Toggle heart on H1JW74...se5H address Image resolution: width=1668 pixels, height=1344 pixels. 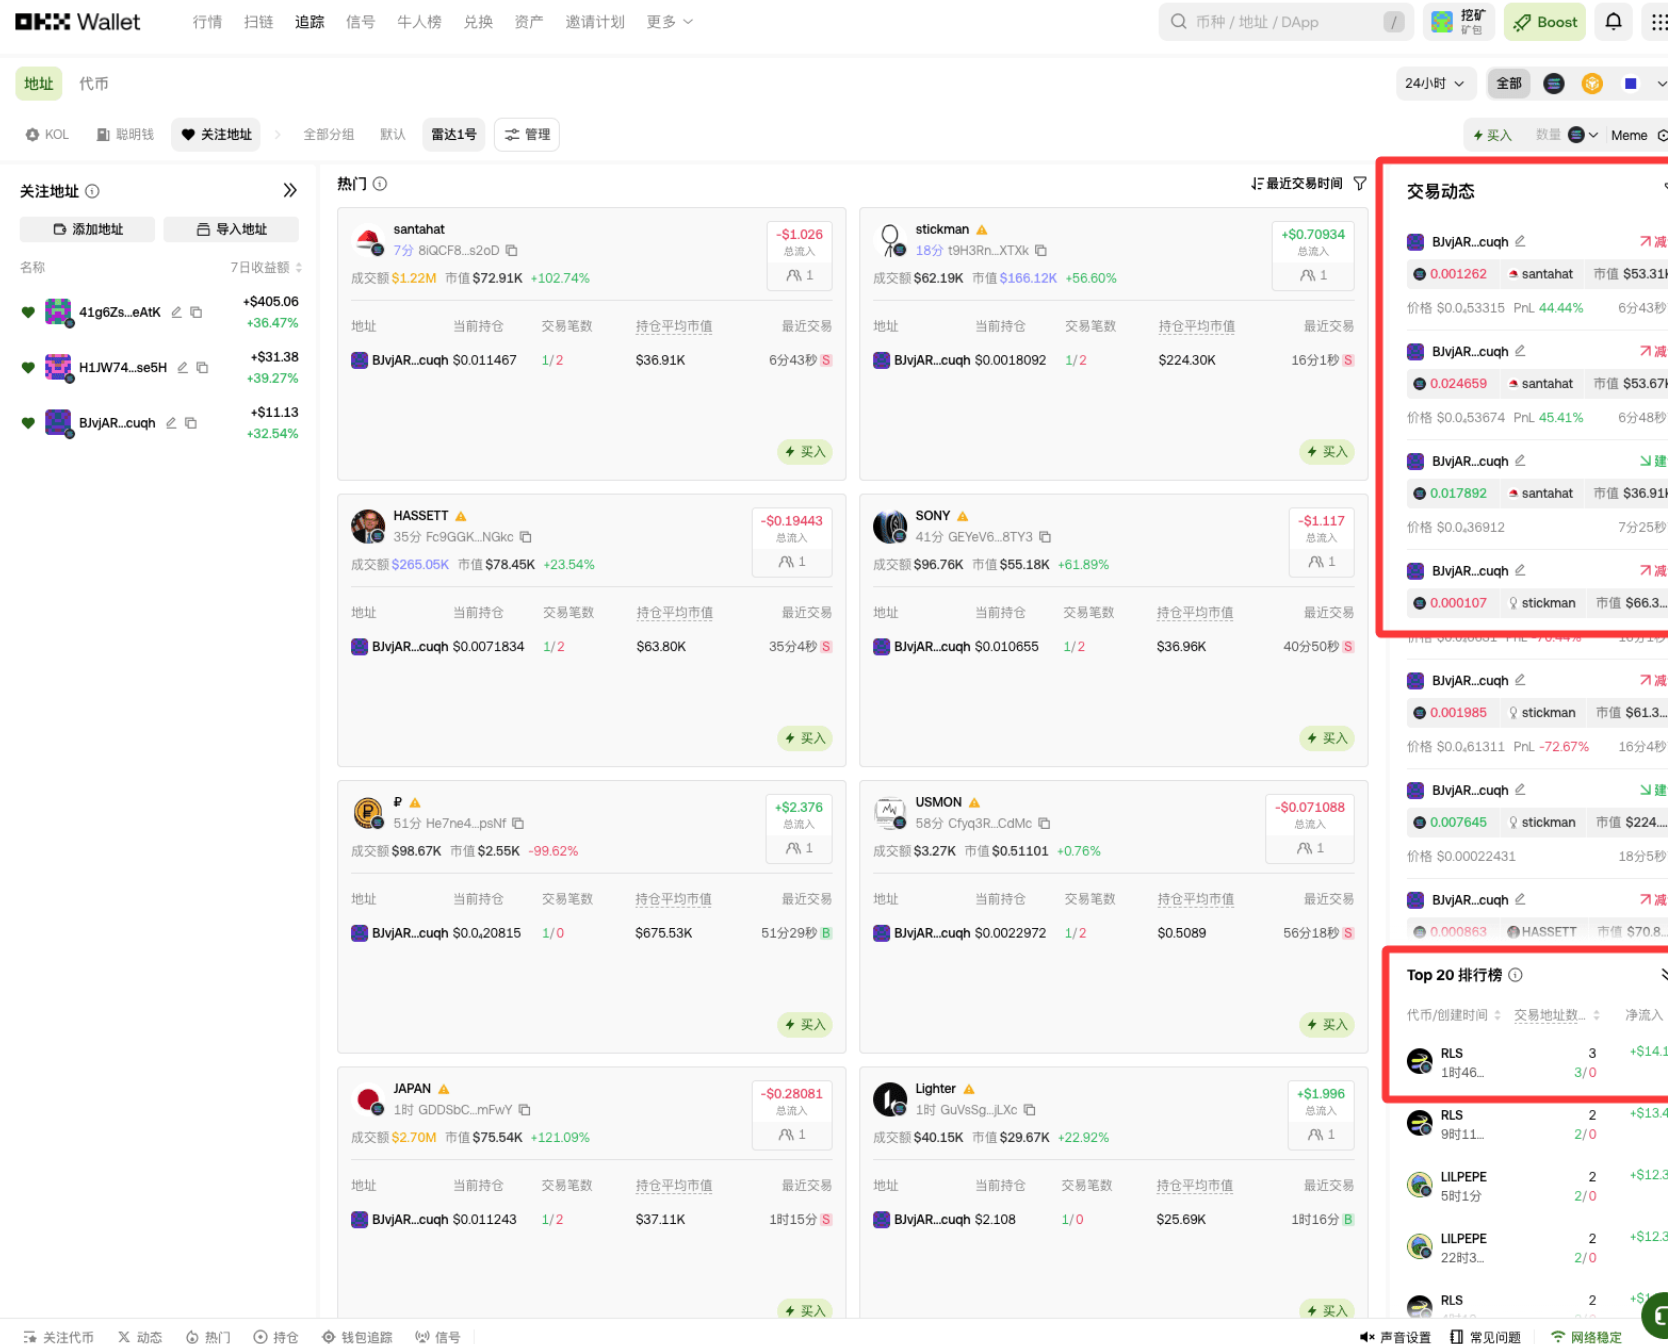point(28,368)
